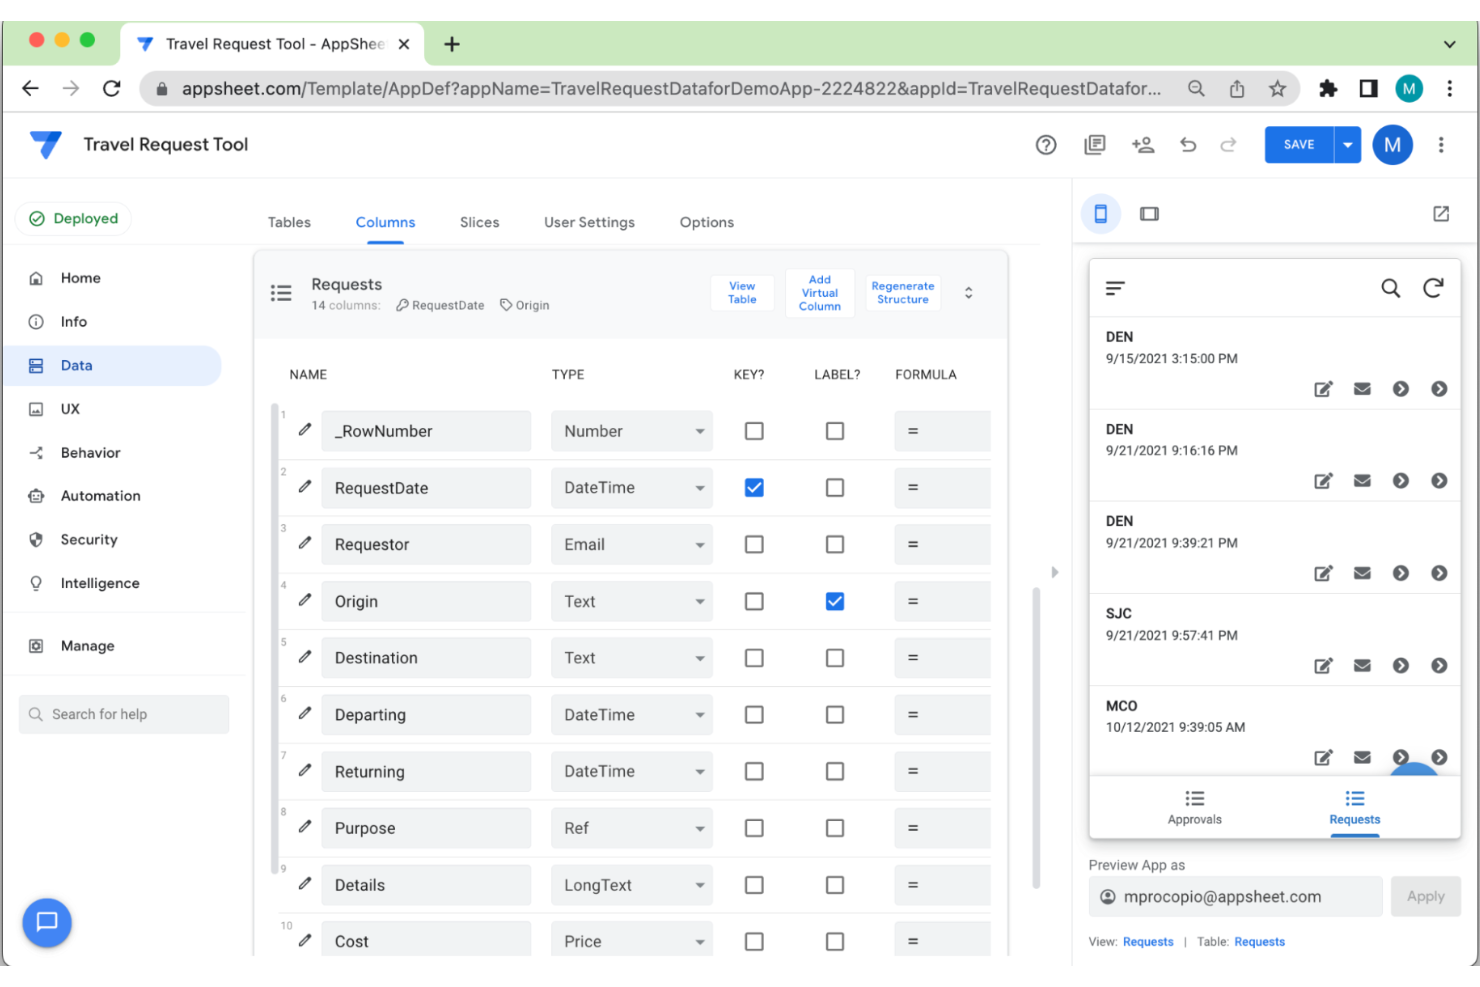1480x987 pixels.
Task: Open the DateTime dropdown for Departing
Action: [631, 714]
